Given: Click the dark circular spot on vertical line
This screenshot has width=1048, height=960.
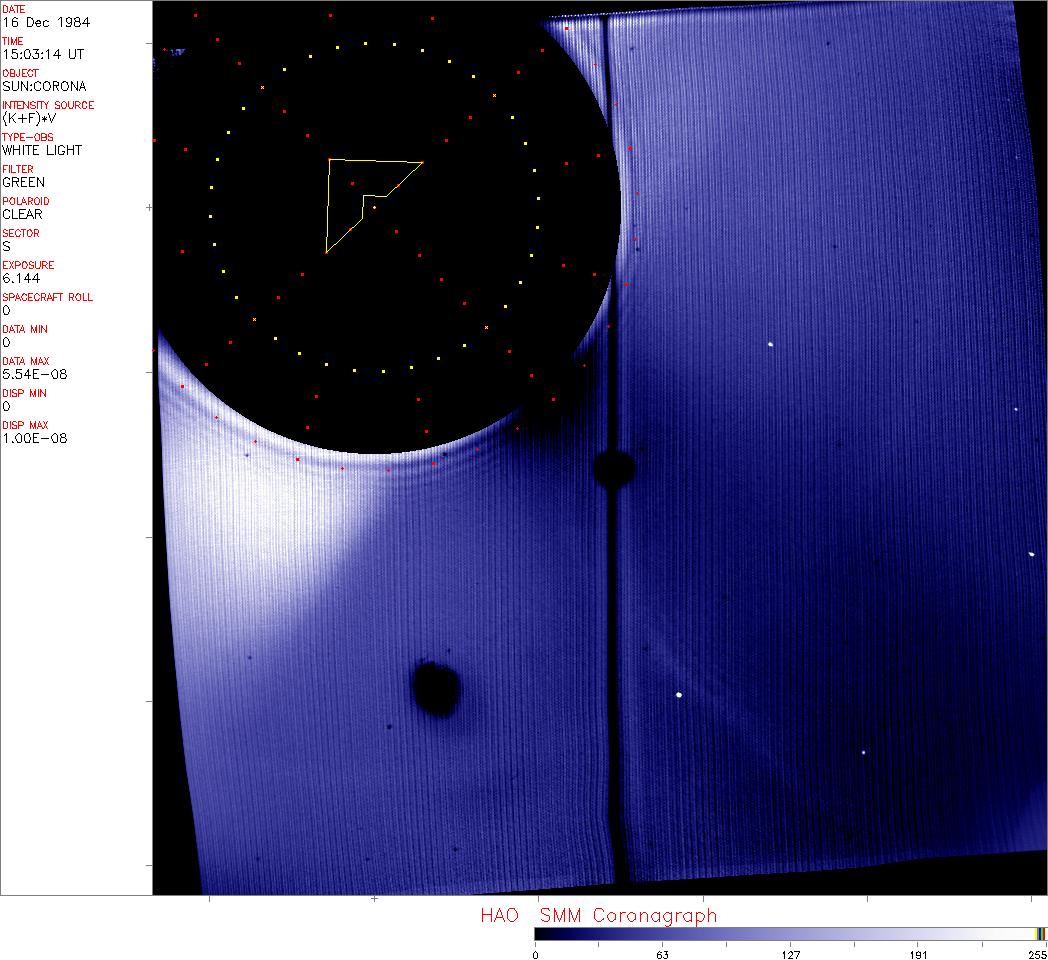Looking at the screenshot, I should pyautogui.click(x=613, y=467).
